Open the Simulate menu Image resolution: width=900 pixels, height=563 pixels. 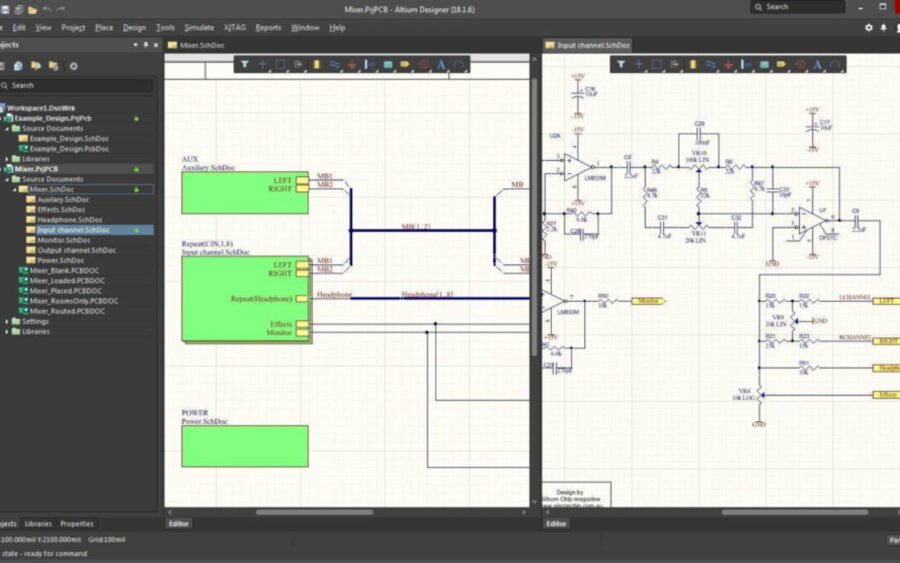pos(199,28)
